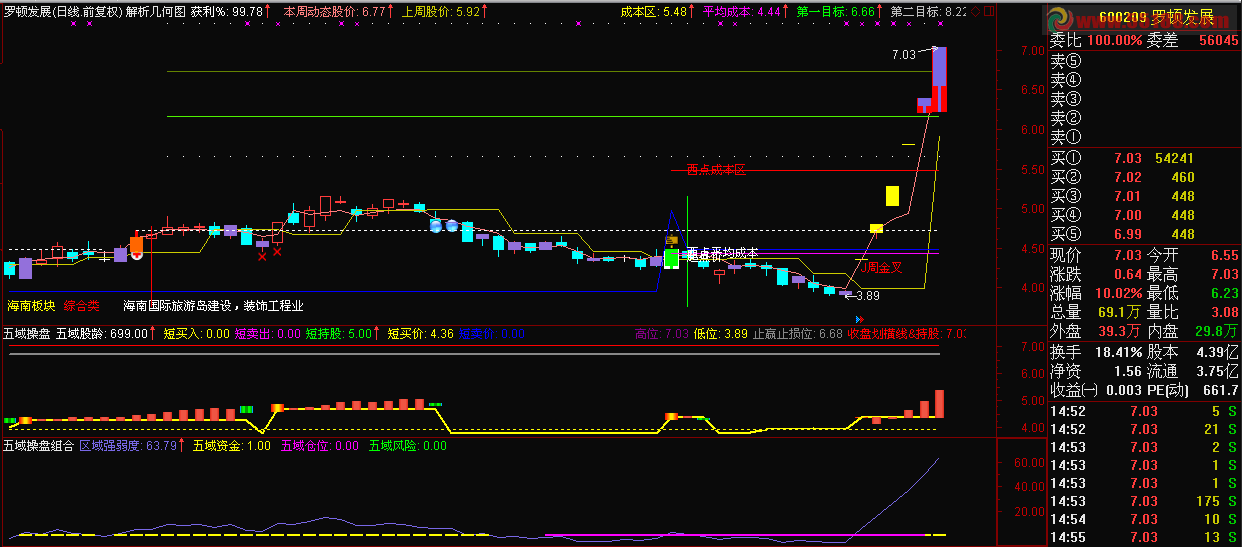The width and height of the screenshot is (1242, 547).
Task: Click the 第一目标 6.66 readout
Action: (835, 11)
